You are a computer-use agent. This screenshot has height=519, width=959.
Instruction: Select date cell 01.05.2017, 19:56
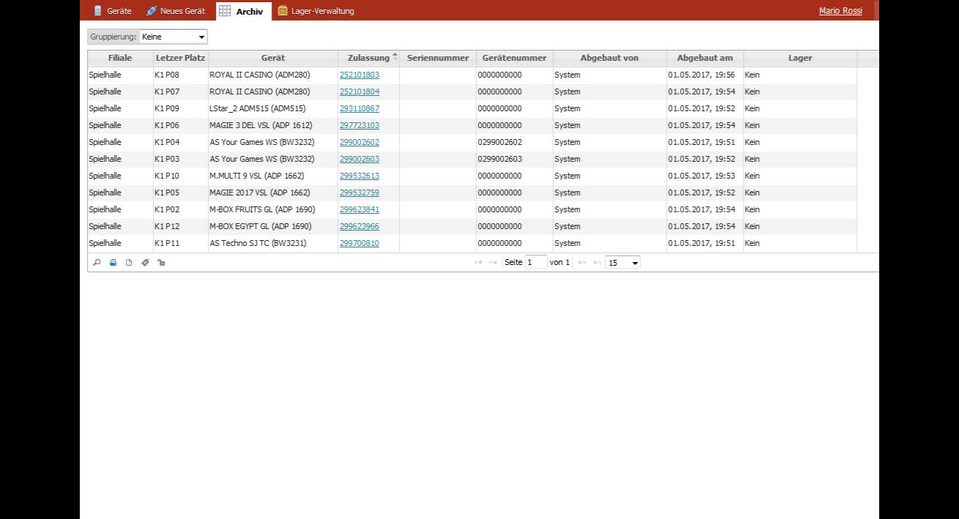705,75
